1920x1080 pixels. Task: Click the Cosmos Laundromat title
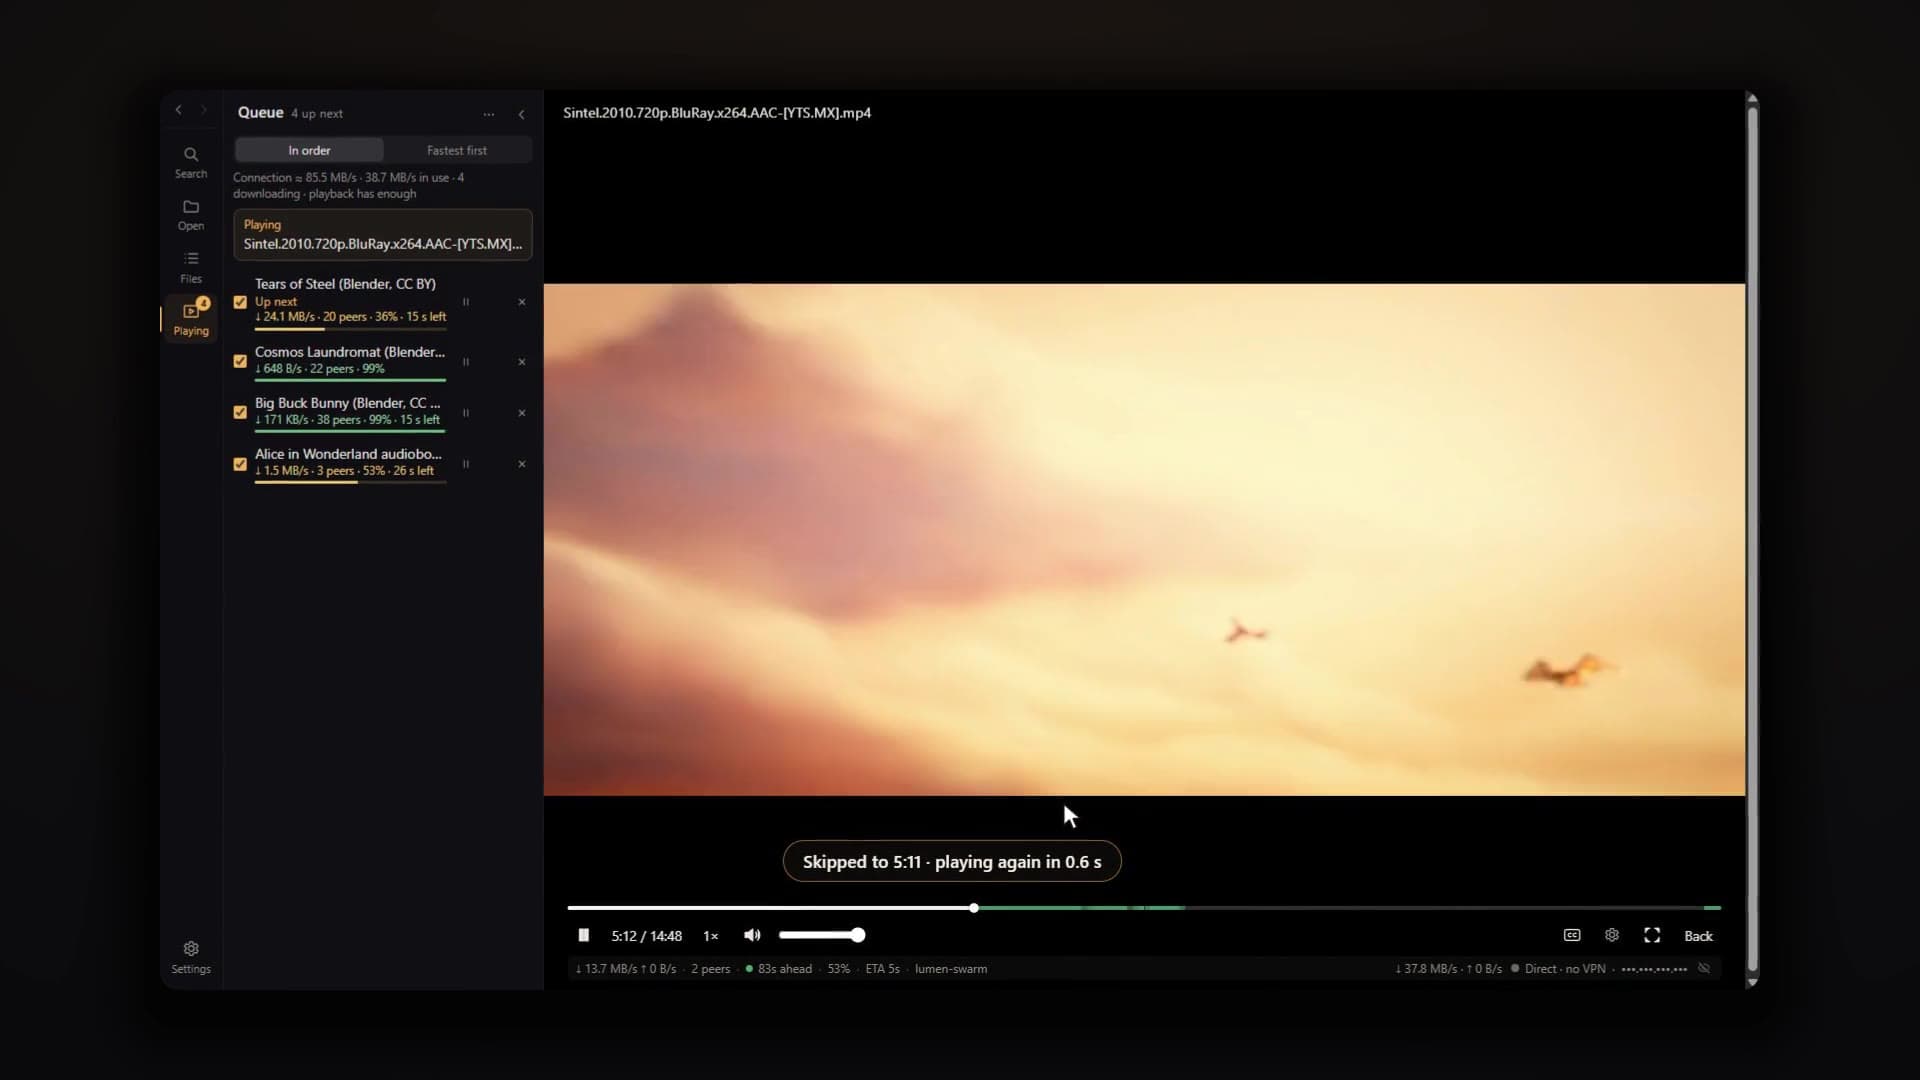[350, 352]
